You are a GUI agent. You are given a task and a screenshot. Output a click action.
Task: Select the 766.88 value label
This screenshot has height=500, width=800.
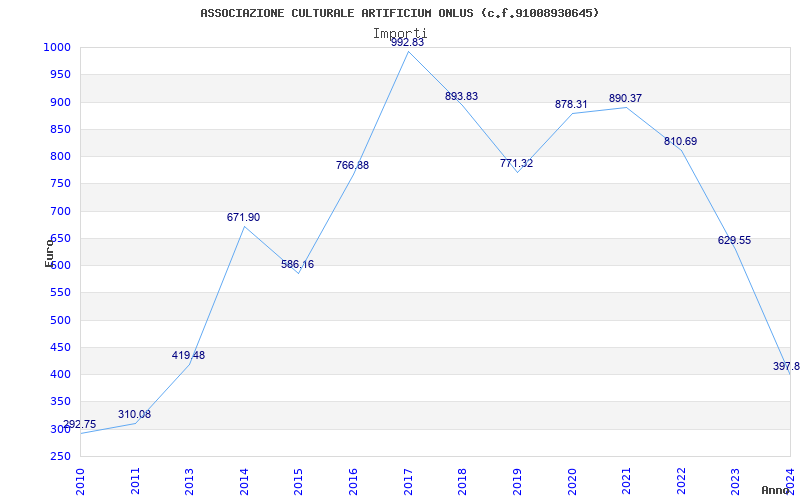click(352, 165)
